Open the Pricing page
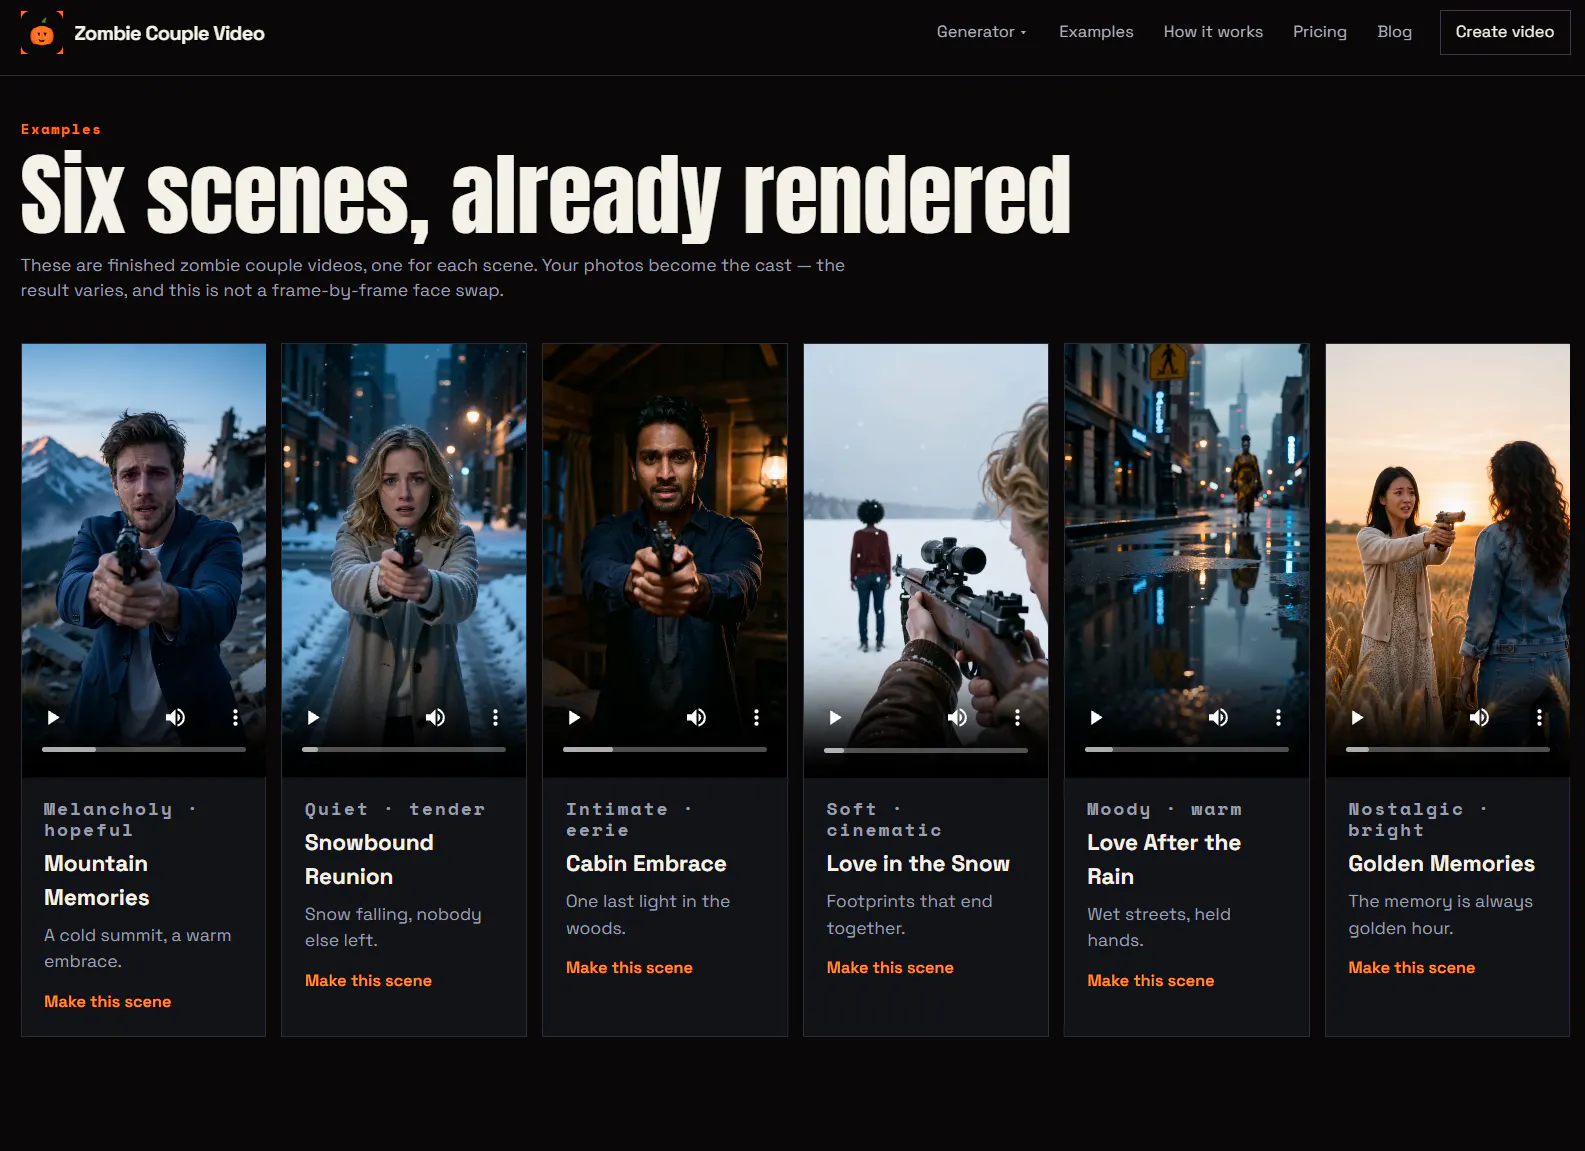 (x=1320, y=32)
